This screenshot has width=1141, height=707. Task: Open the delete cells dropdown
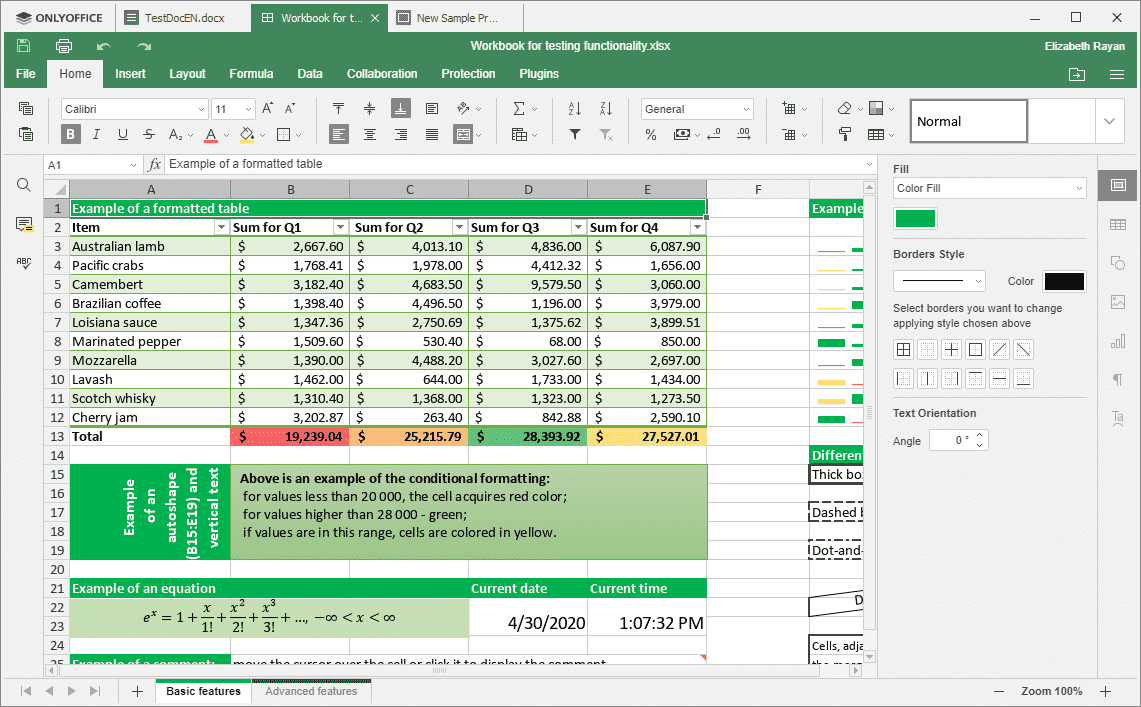794,135
